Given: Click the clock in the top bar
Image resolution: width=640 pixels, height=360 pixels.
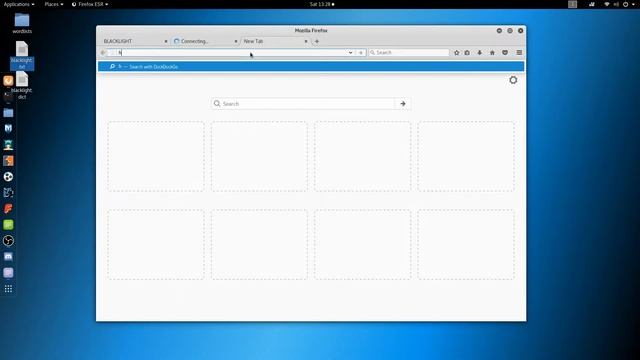Looking at the screenshot, I should 322,4.
